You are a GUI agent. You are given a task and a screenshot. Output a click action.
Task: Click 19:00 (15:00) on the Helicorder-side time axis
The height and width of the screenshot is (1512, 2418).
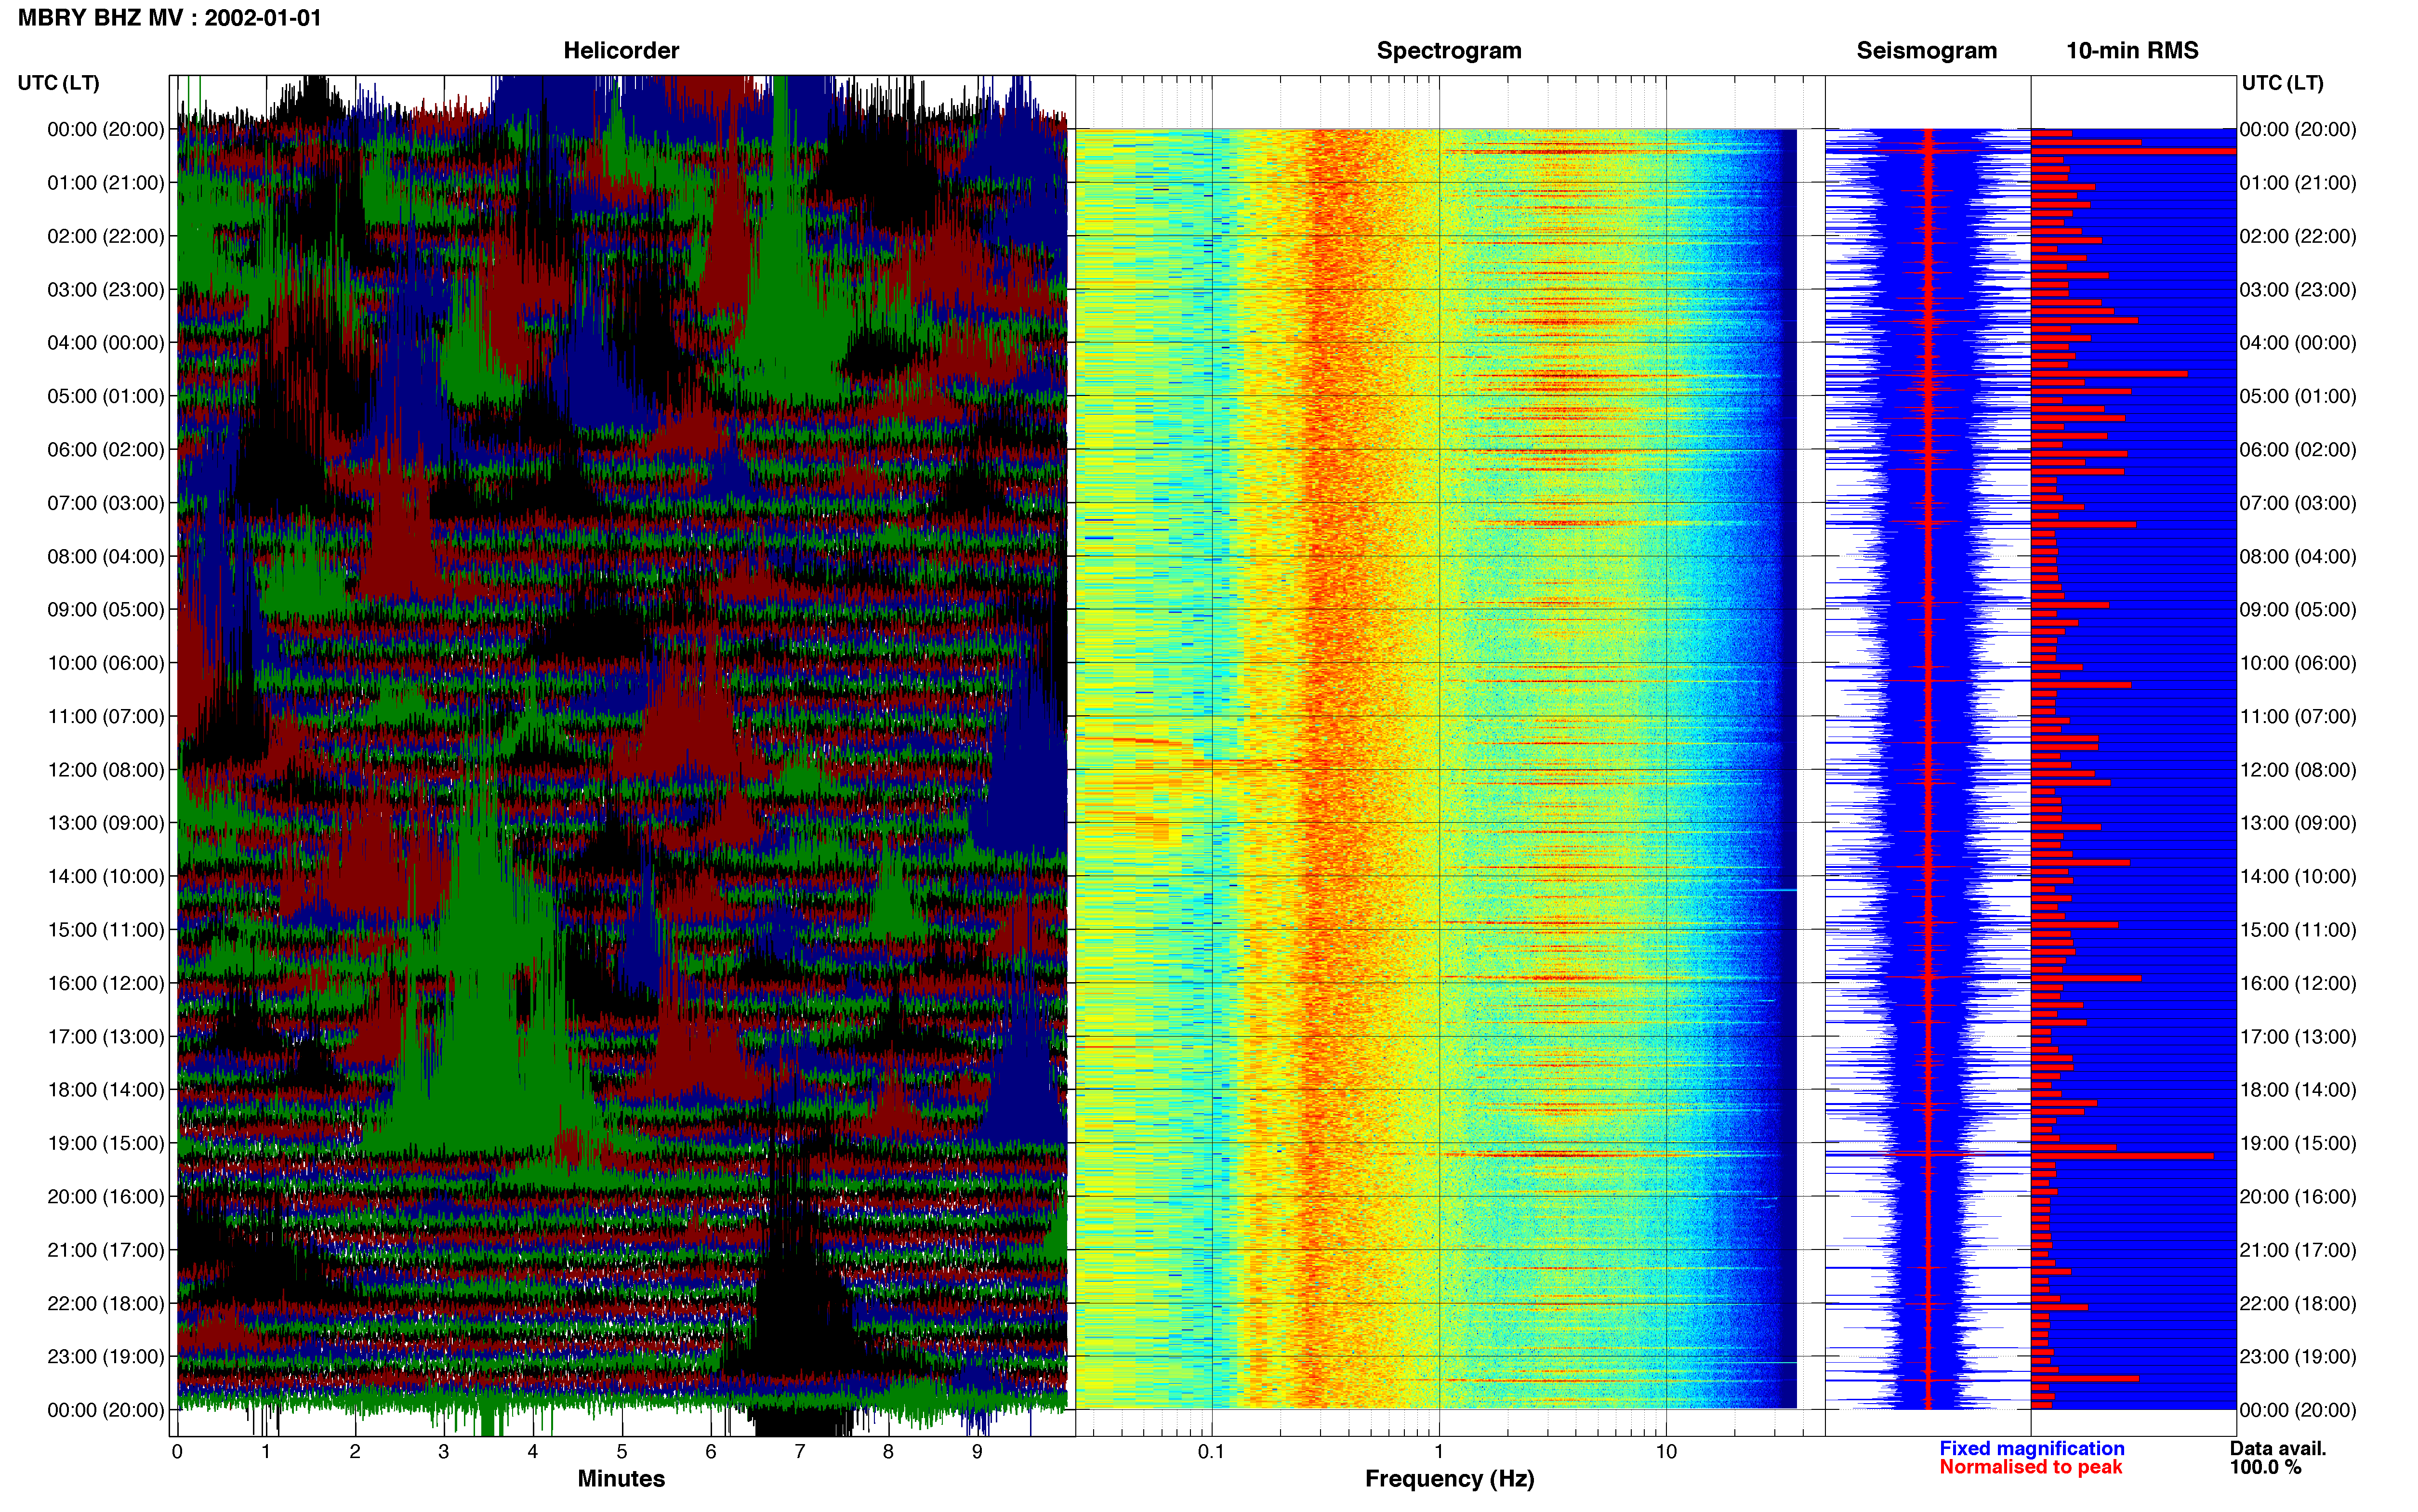[106, 1143]
